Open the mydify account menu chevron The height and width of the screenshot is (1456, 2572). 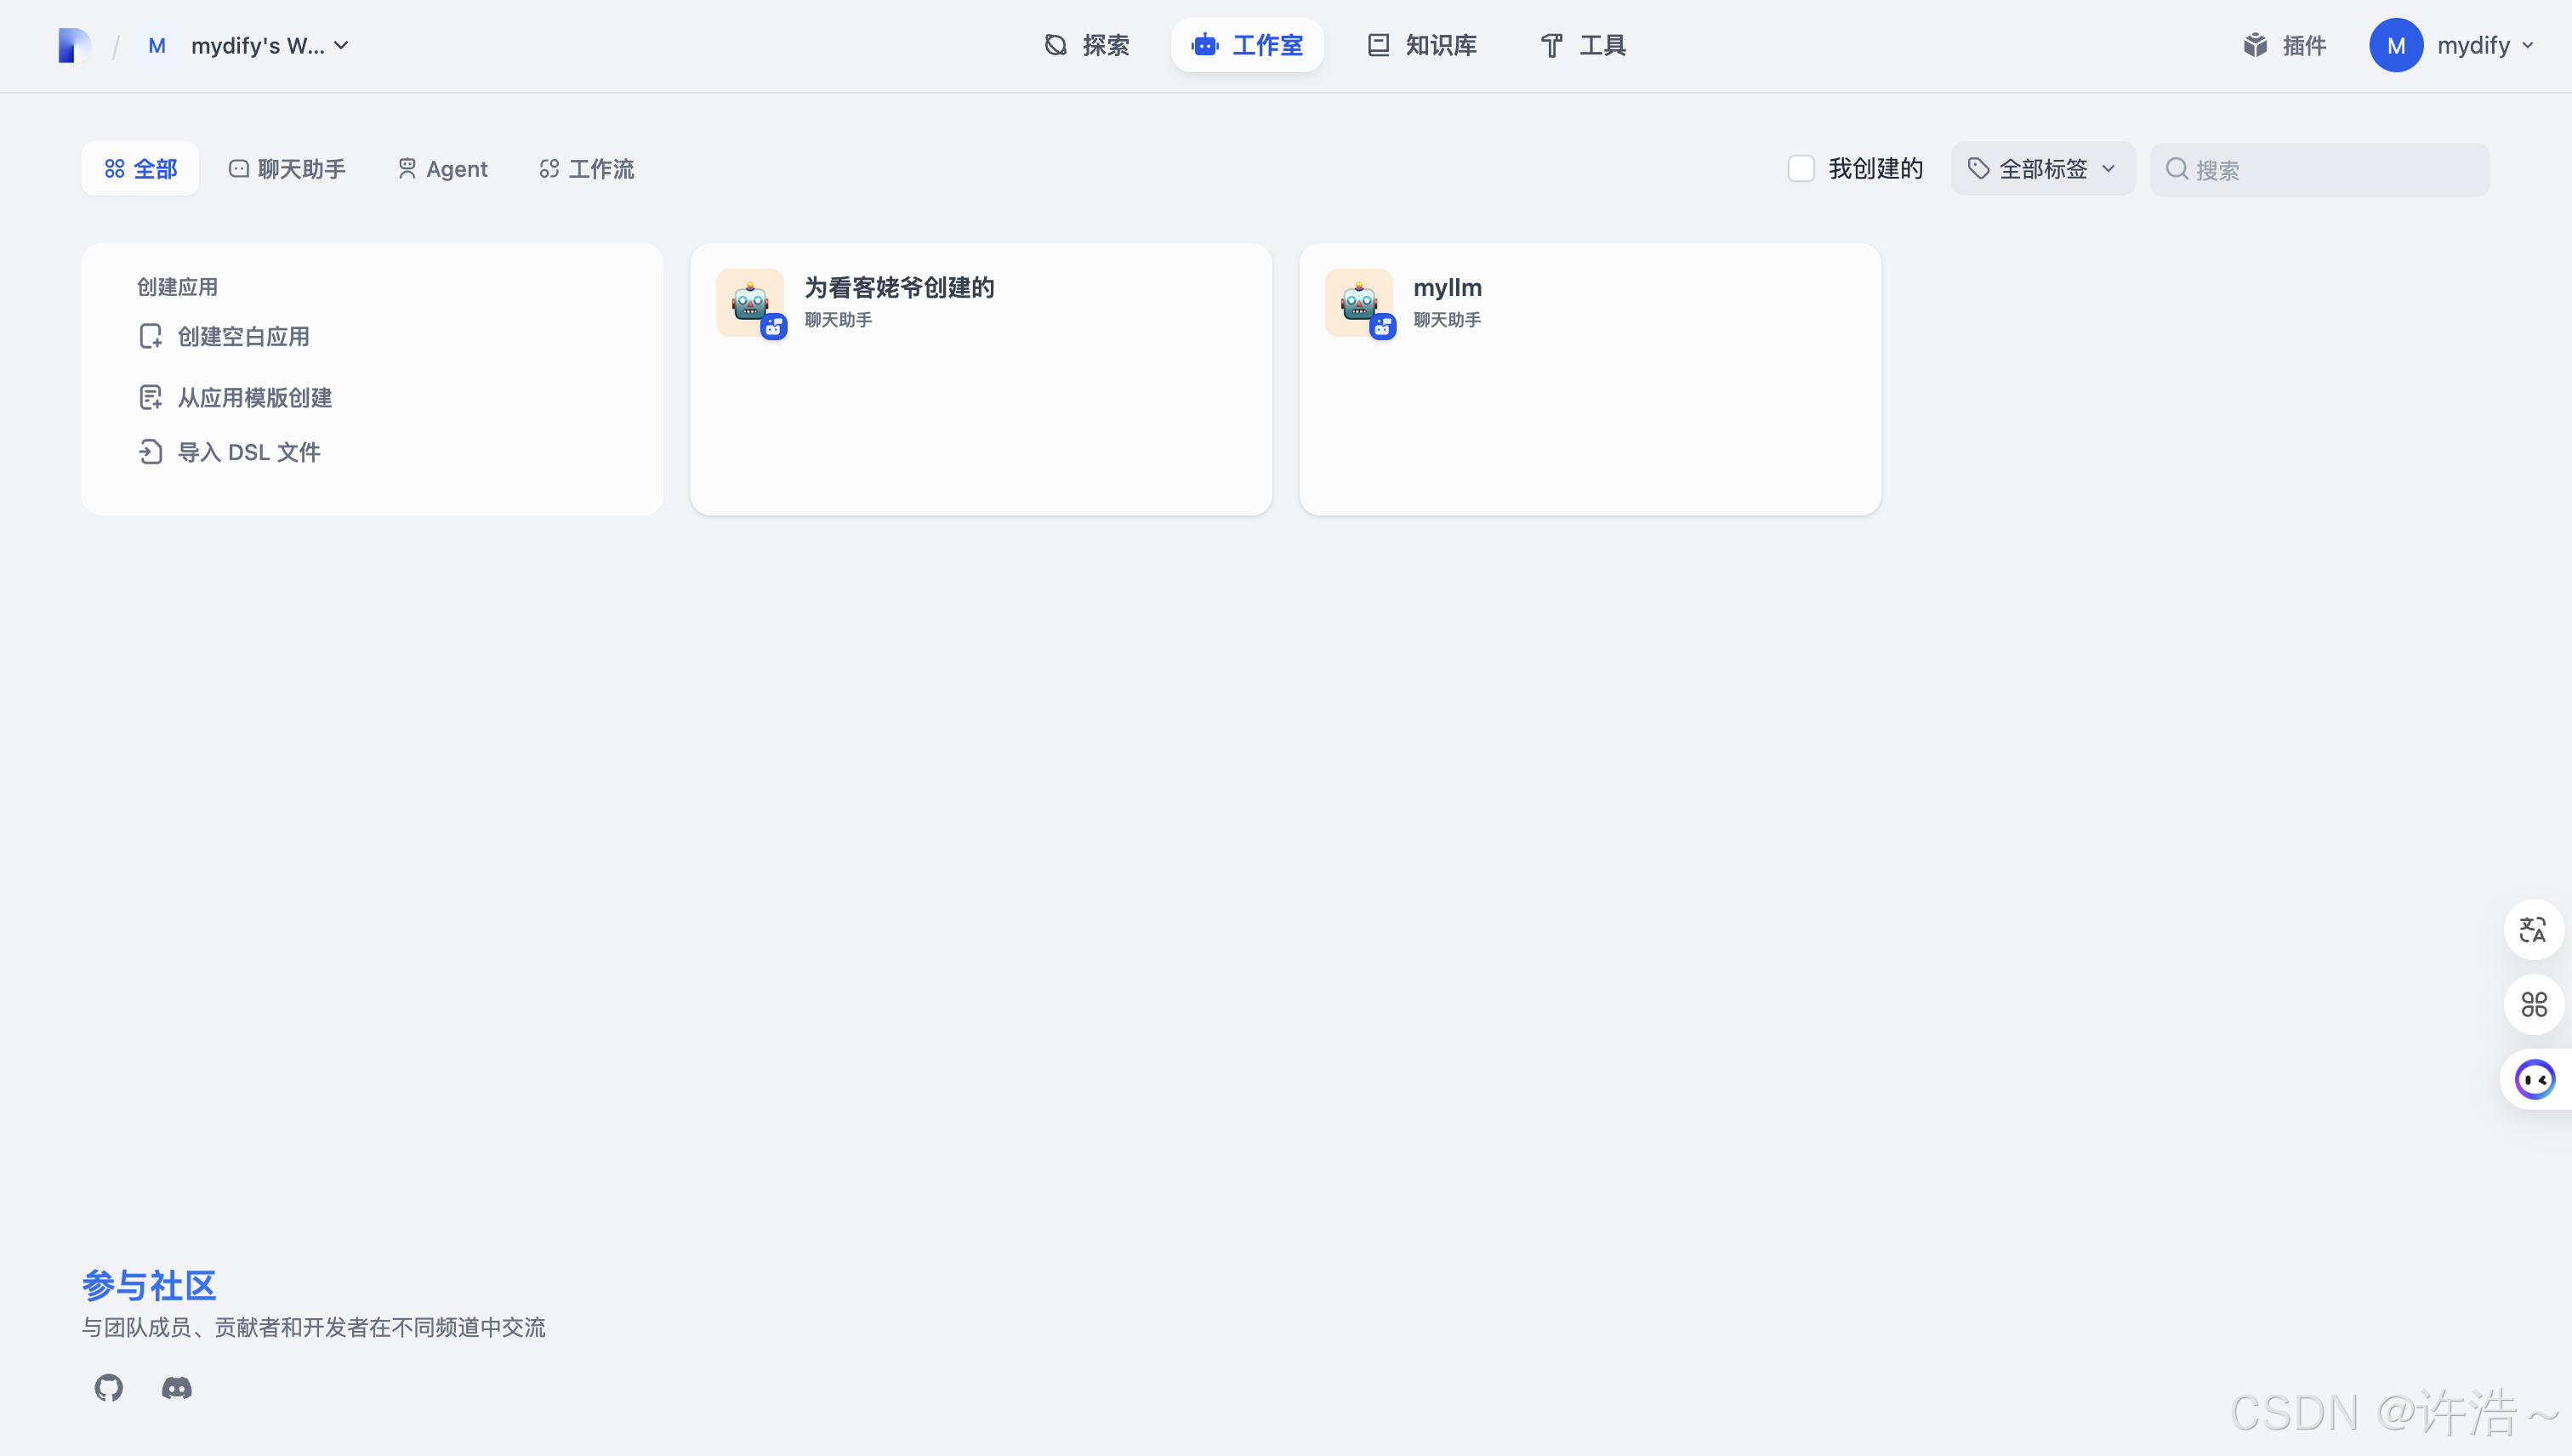click(2528, 45)
